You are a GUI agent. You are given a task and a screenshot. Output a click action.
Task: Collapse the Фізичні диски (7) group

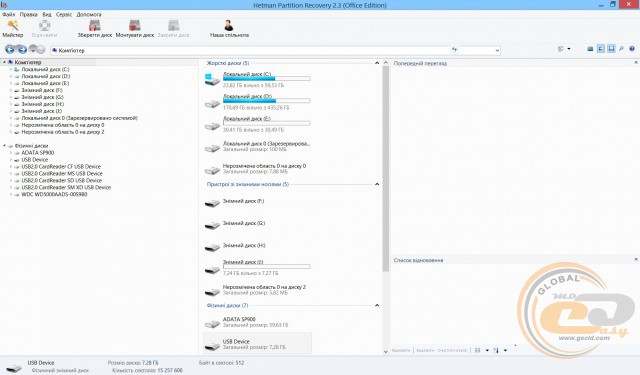click(x=377, y=305)
